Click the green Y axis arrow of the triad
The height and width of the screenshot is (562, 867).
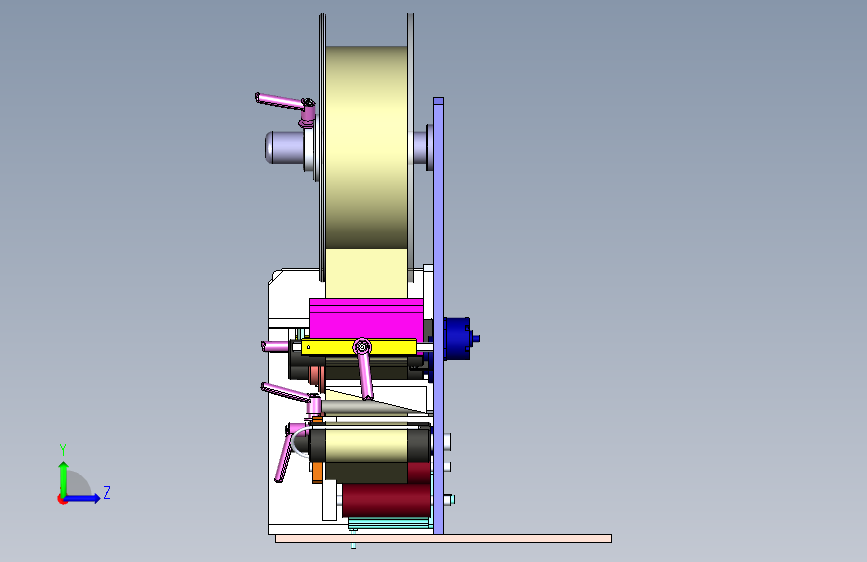coord(64,478)
